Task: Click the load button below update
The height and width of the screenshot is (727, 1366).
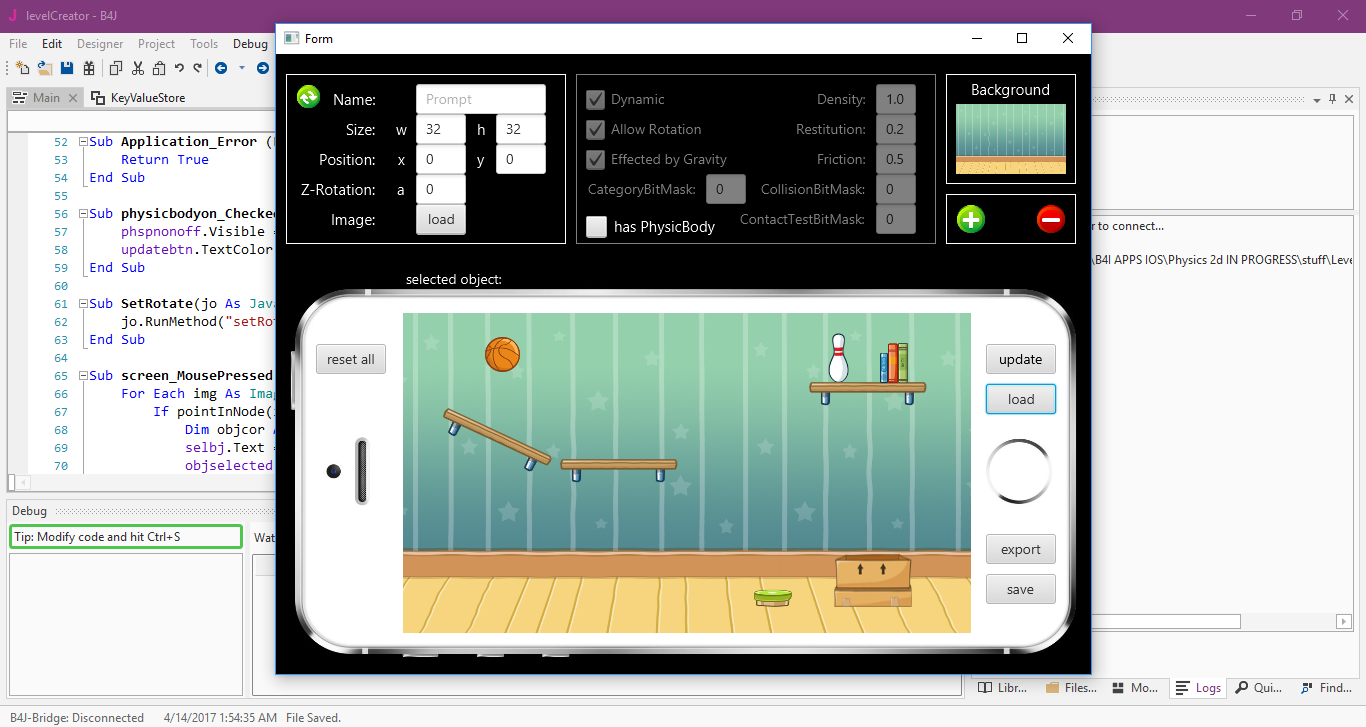Action: click(1021, 399)
